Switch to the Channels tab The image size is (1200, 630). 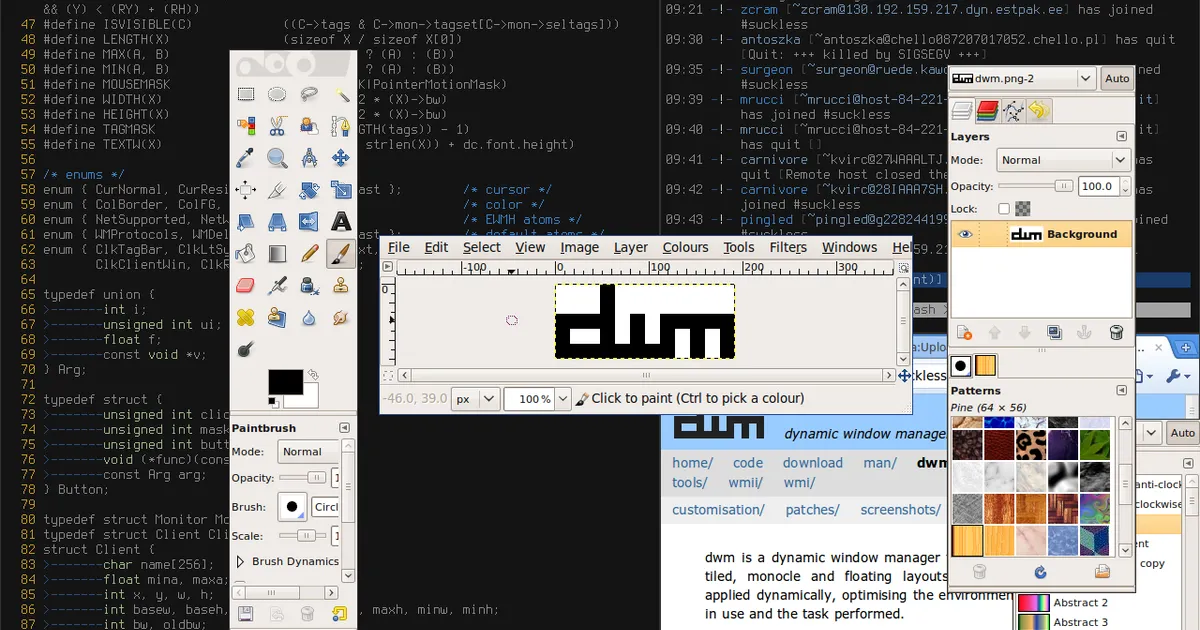(987, 110)
